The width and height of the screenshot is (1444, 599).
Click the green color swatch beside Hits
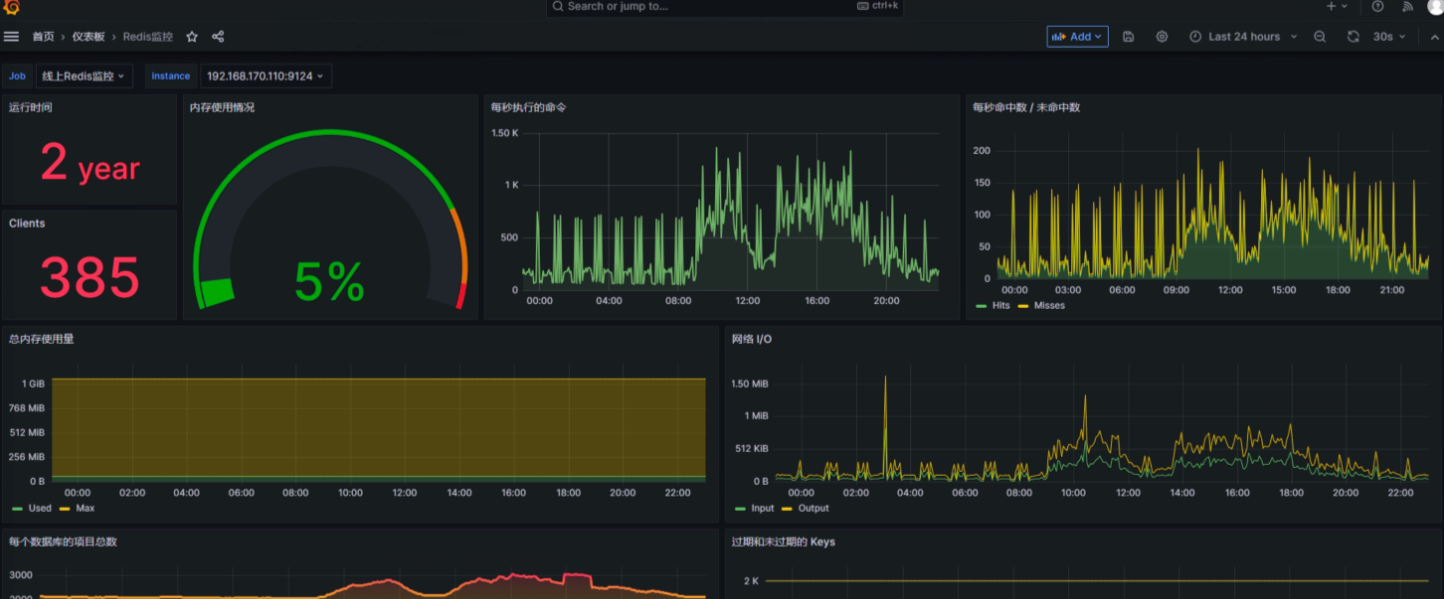[981, 306]
